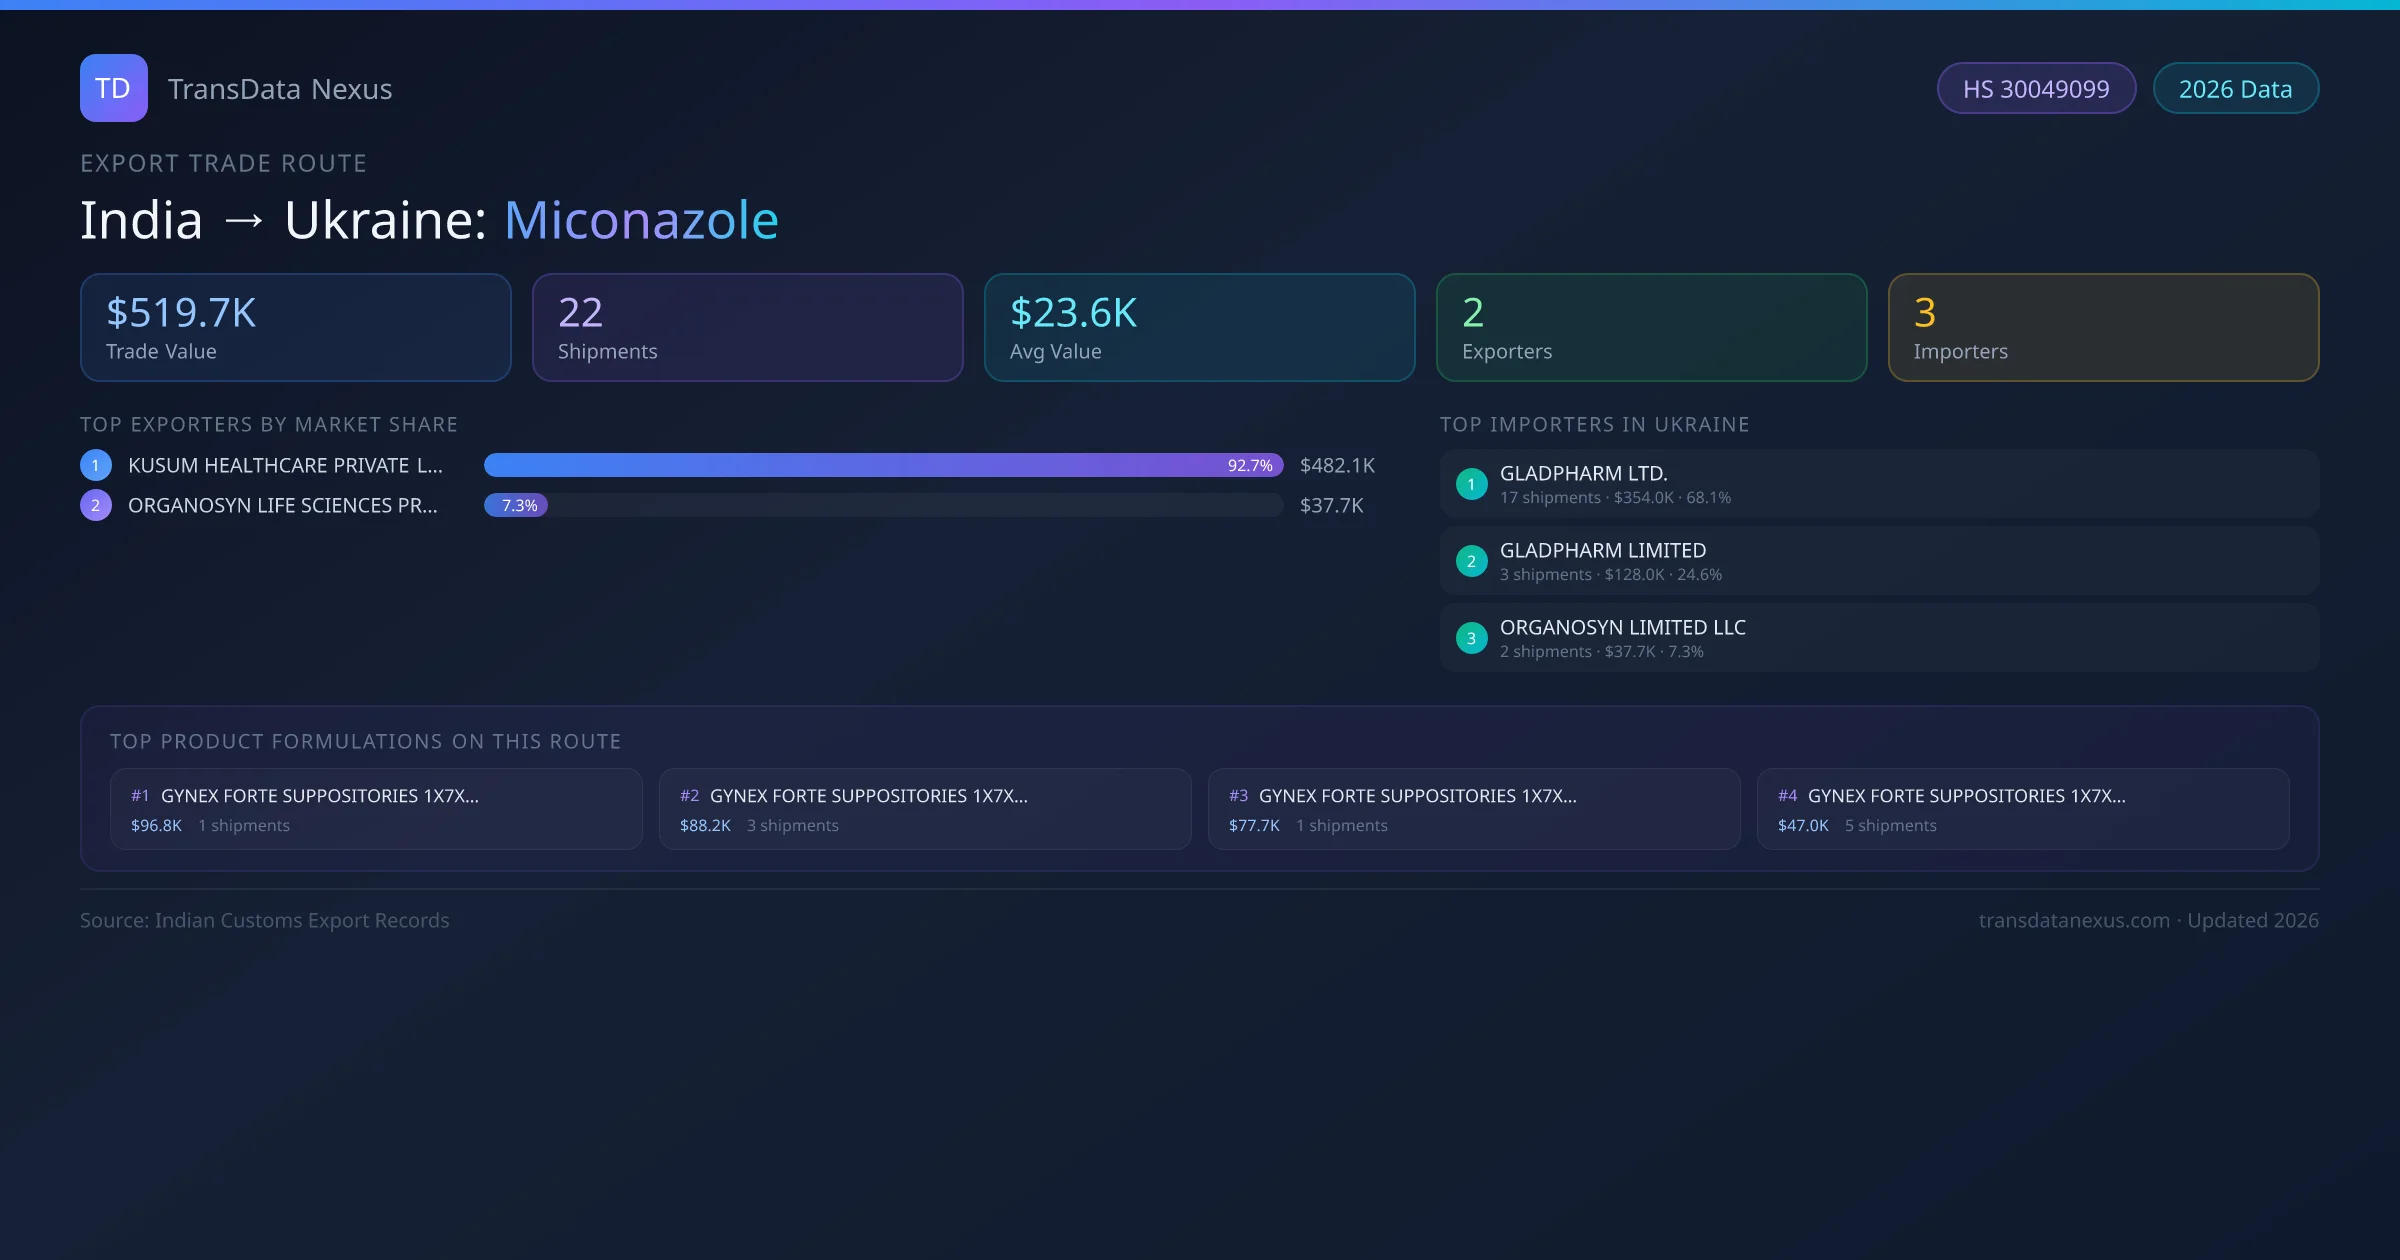Click the purple rank 2 exporter badge
2400x1260 pixels.
[95, 505]
